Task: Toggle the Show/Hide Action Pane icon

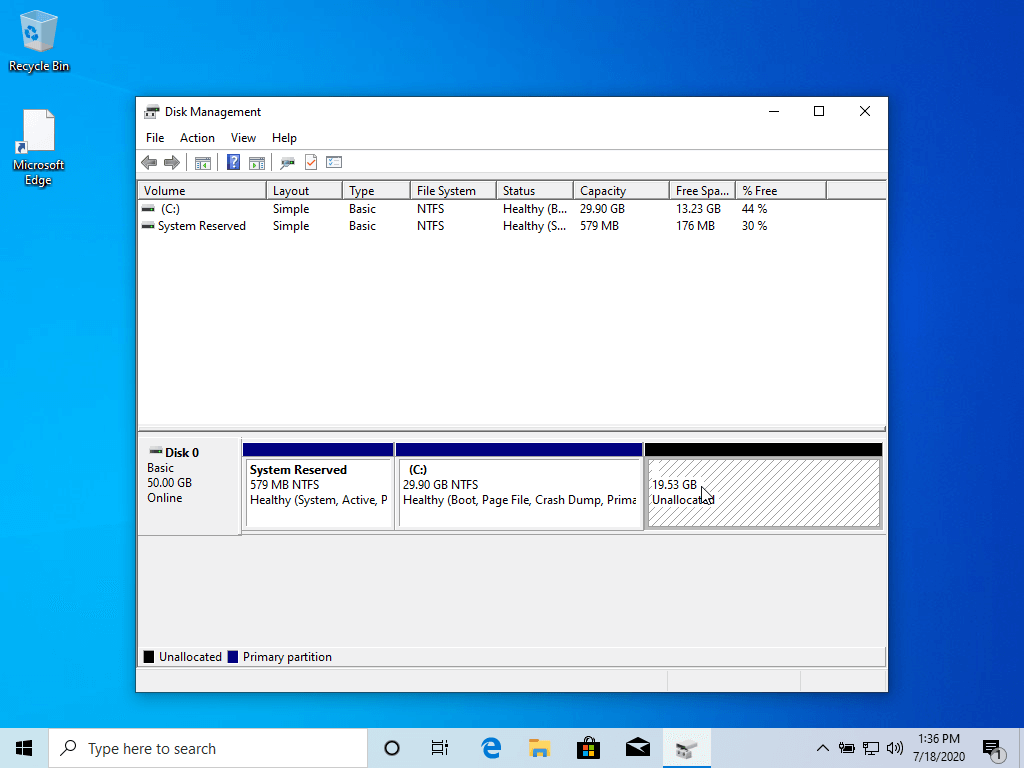Action: [256, 162]
